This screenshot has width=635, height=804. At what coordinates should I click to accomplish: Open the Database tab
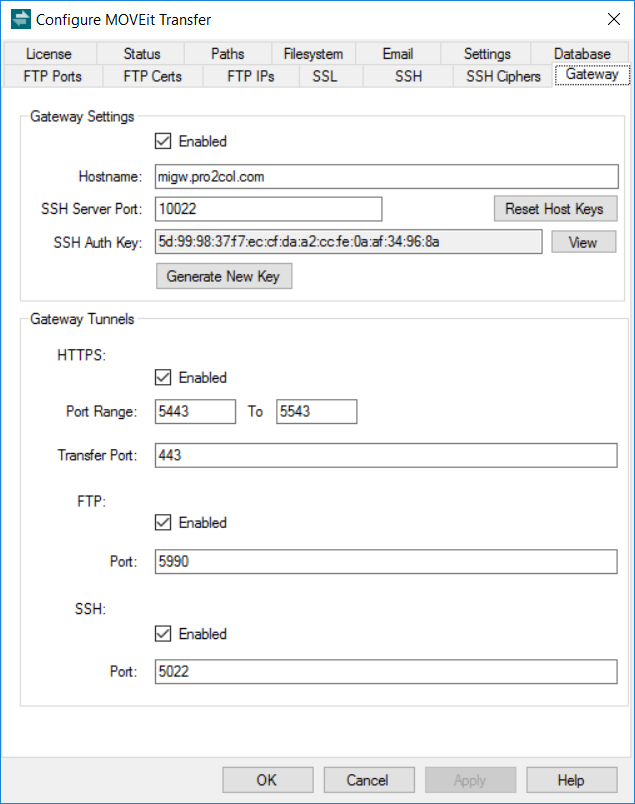[x=582, y=53]
